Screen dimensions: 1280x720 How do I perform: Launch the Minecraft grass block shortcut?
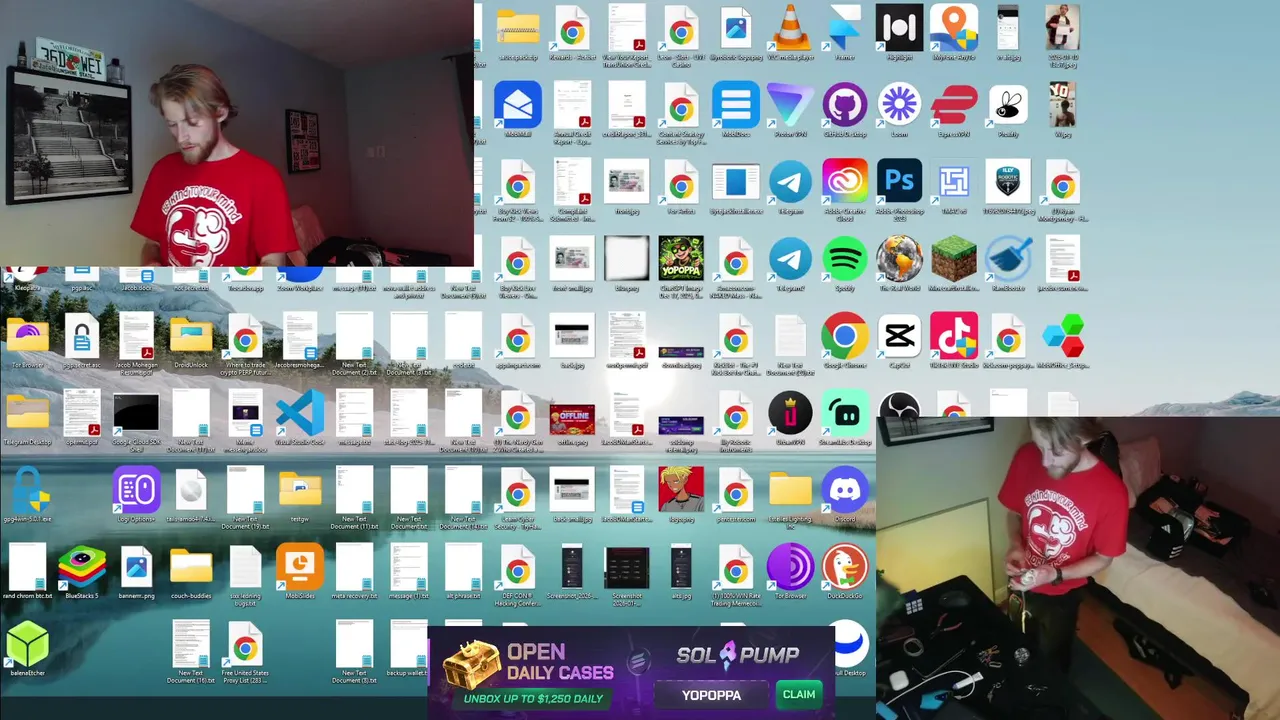954,259
